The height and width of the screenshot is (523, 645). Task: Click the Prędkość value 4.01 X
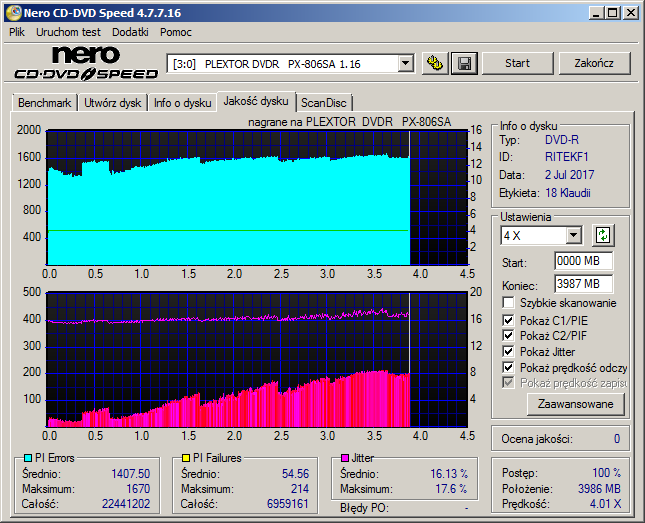pyautogui.click(x=605, y=504)
